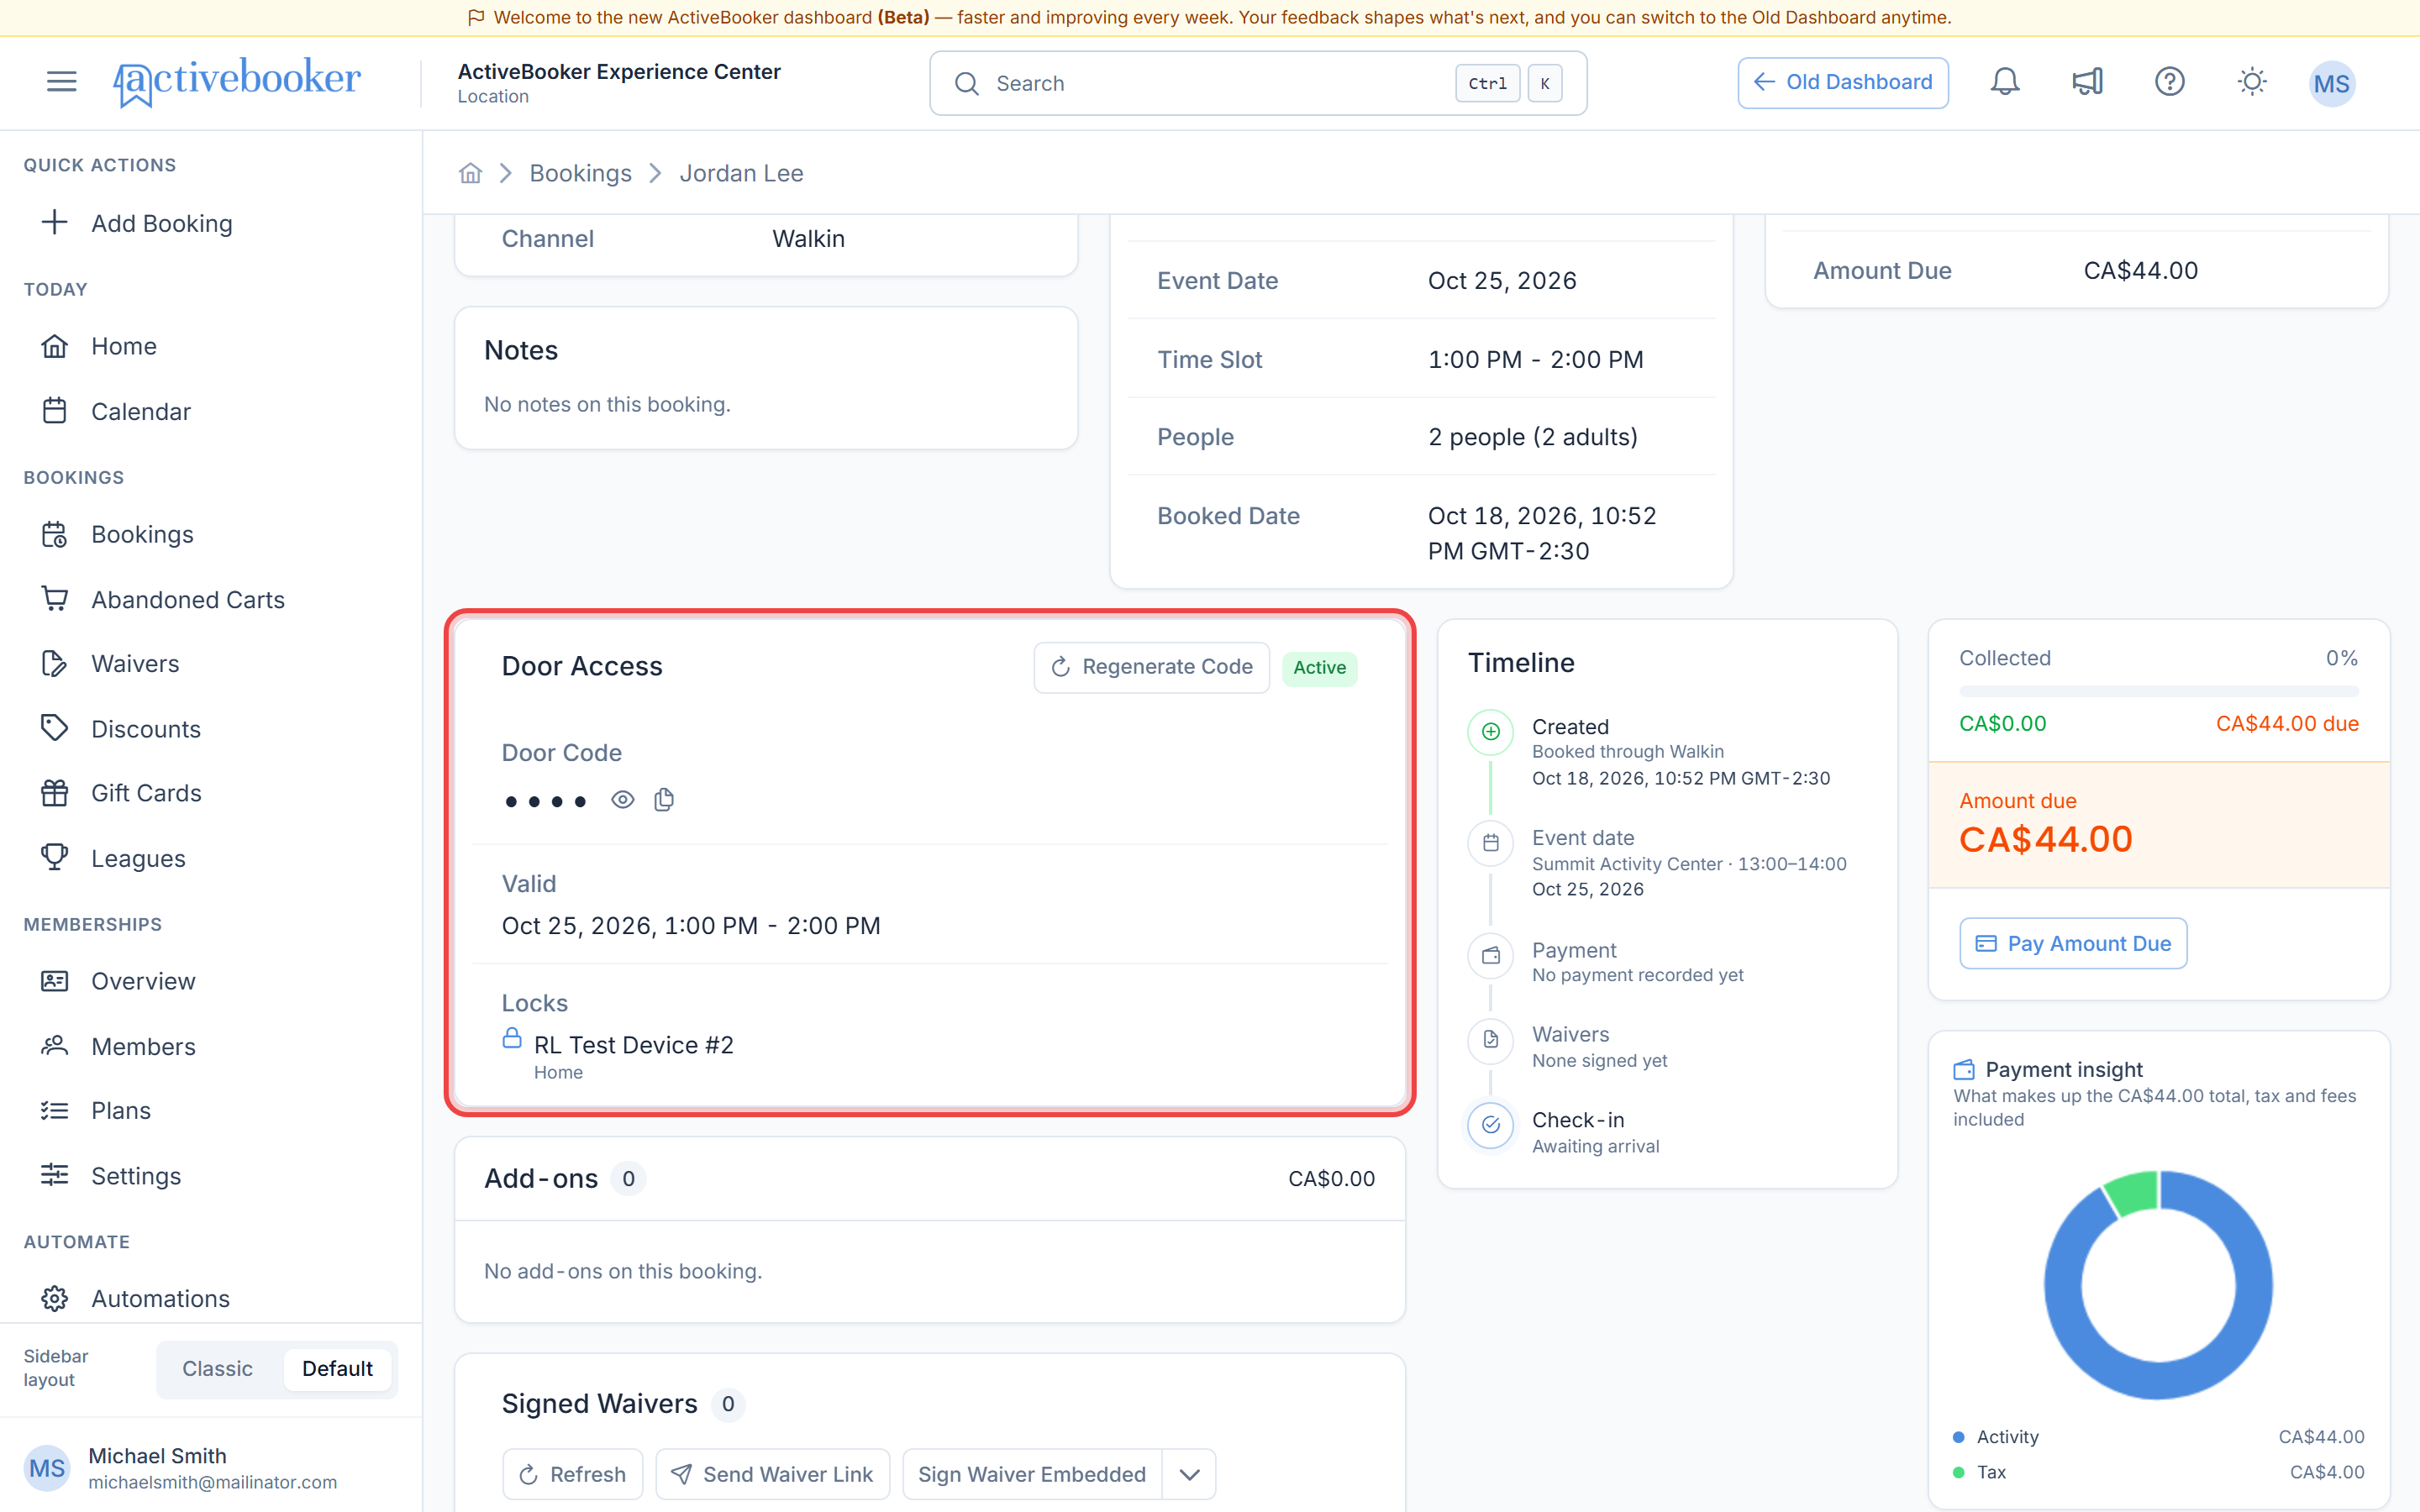Click the Collected progress bar

tap(2158, 691)
